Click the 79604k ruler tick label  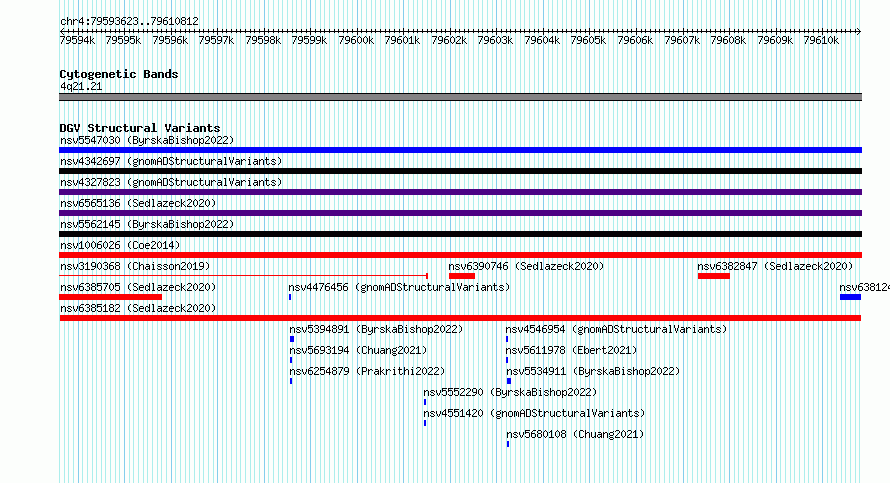point(542,40)
